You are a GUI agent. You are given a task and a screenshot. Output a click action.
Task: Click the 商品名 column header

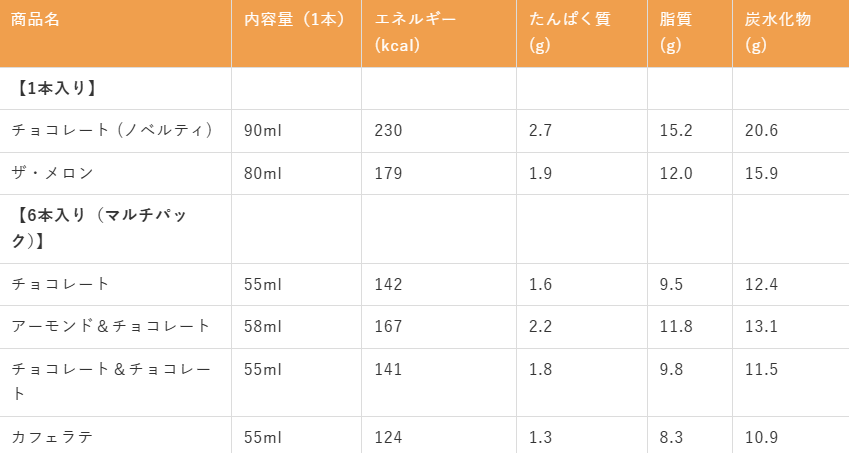(35, 19)
